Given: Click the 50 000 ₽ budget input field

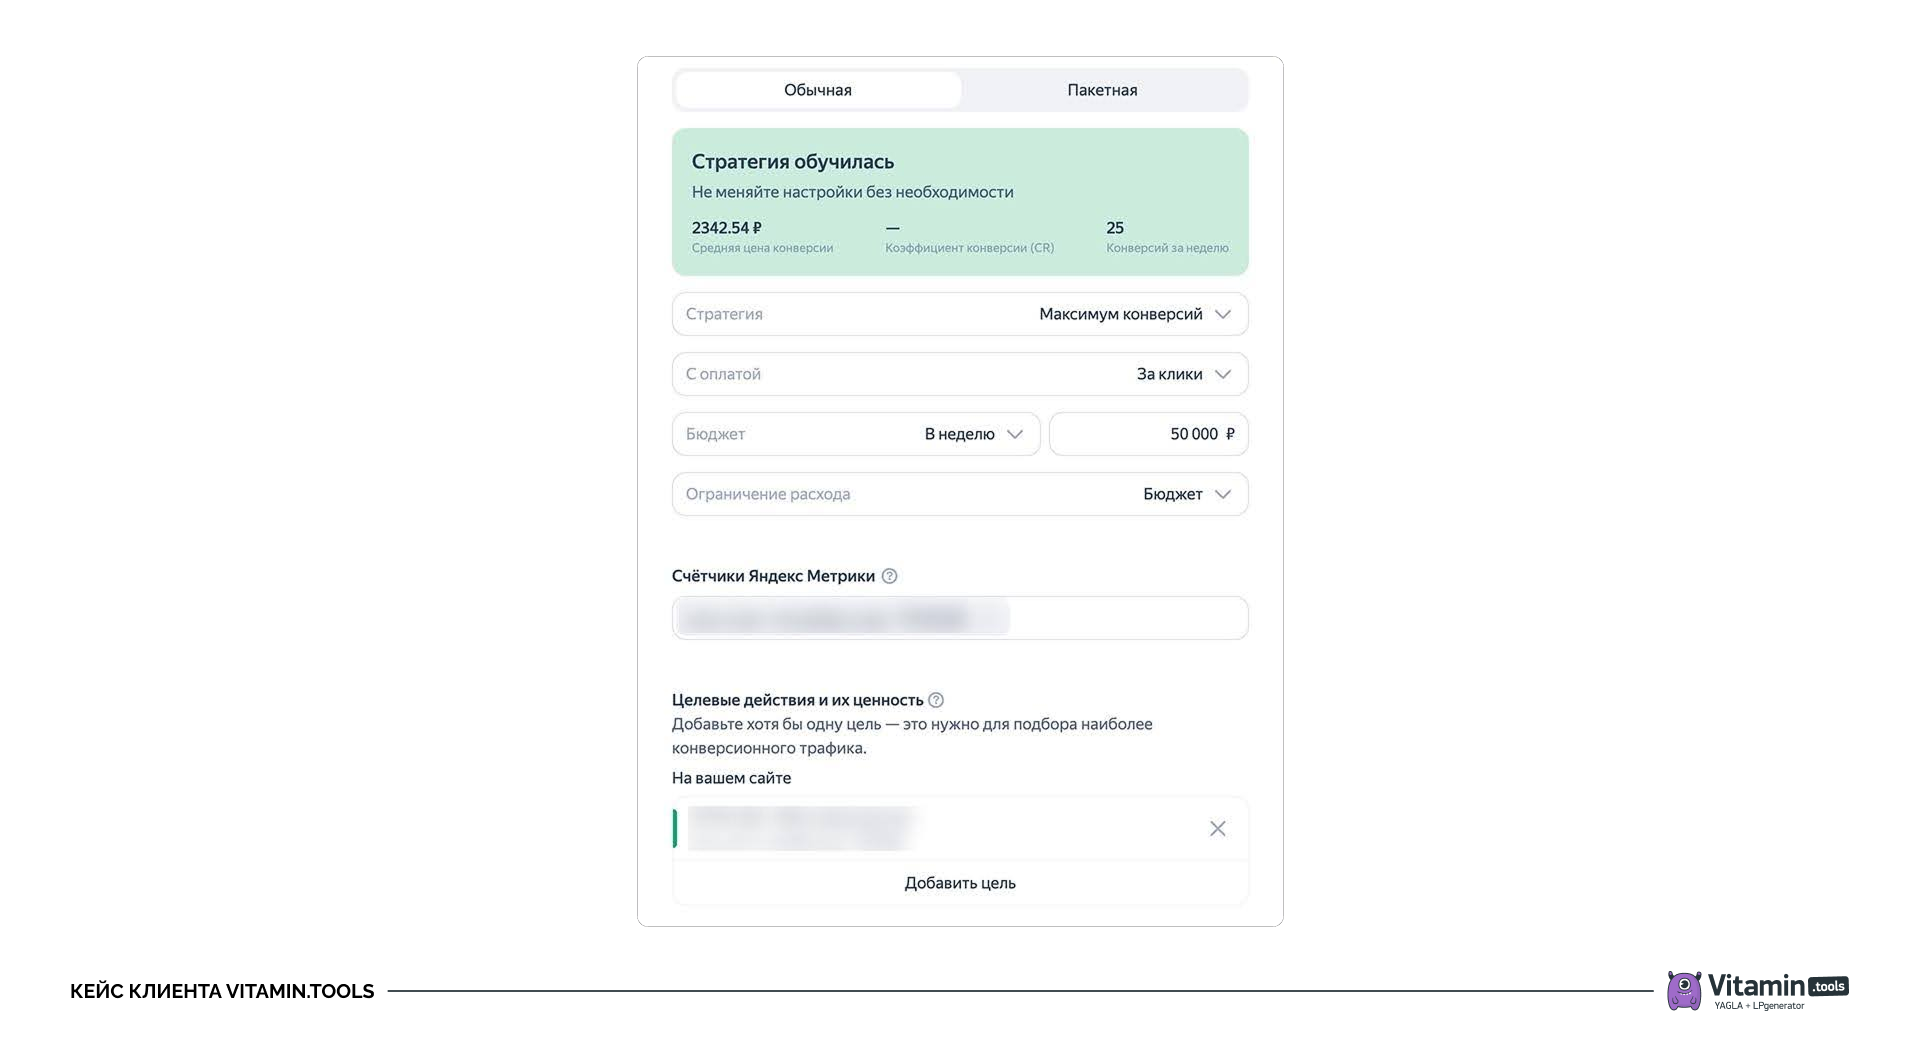Looking at the screenshot, I should (x=1148, y=434).
